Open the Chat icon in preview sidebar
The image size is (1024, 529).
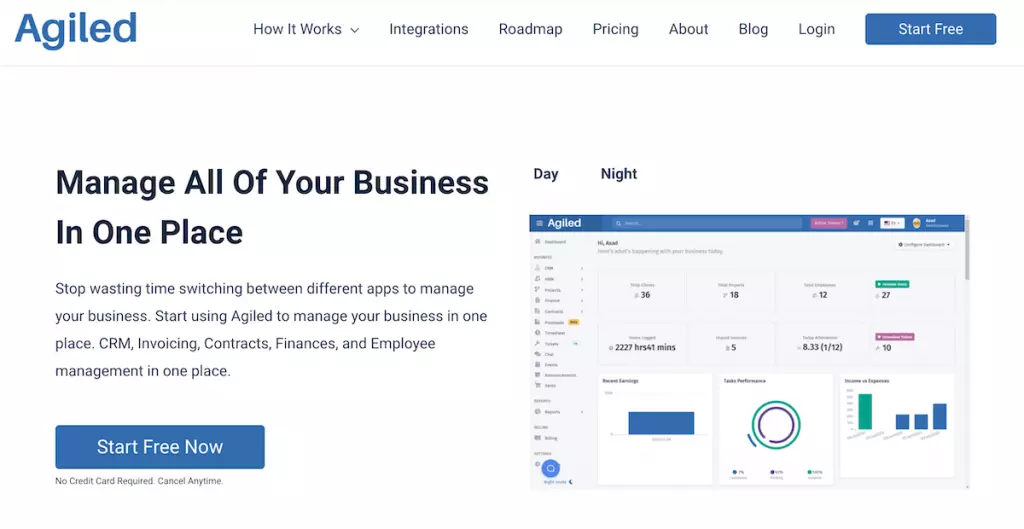(x=537, y=354)
